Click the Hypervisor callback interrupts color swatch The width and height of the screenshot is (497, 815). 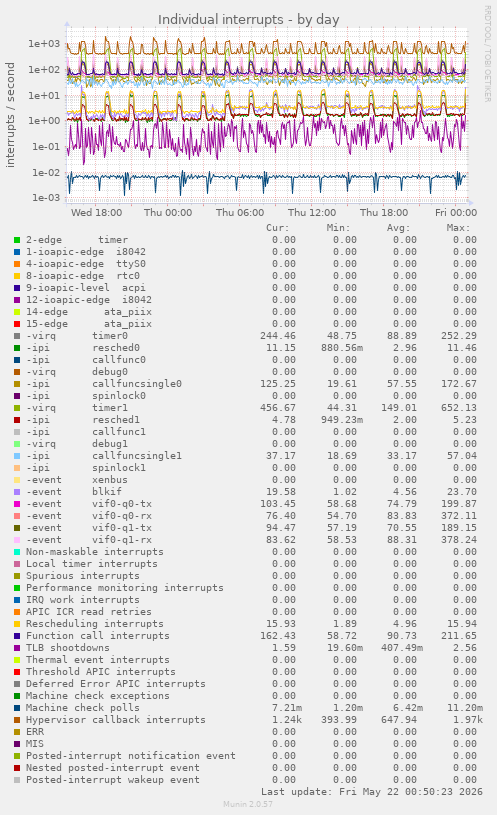click(17, 720)
